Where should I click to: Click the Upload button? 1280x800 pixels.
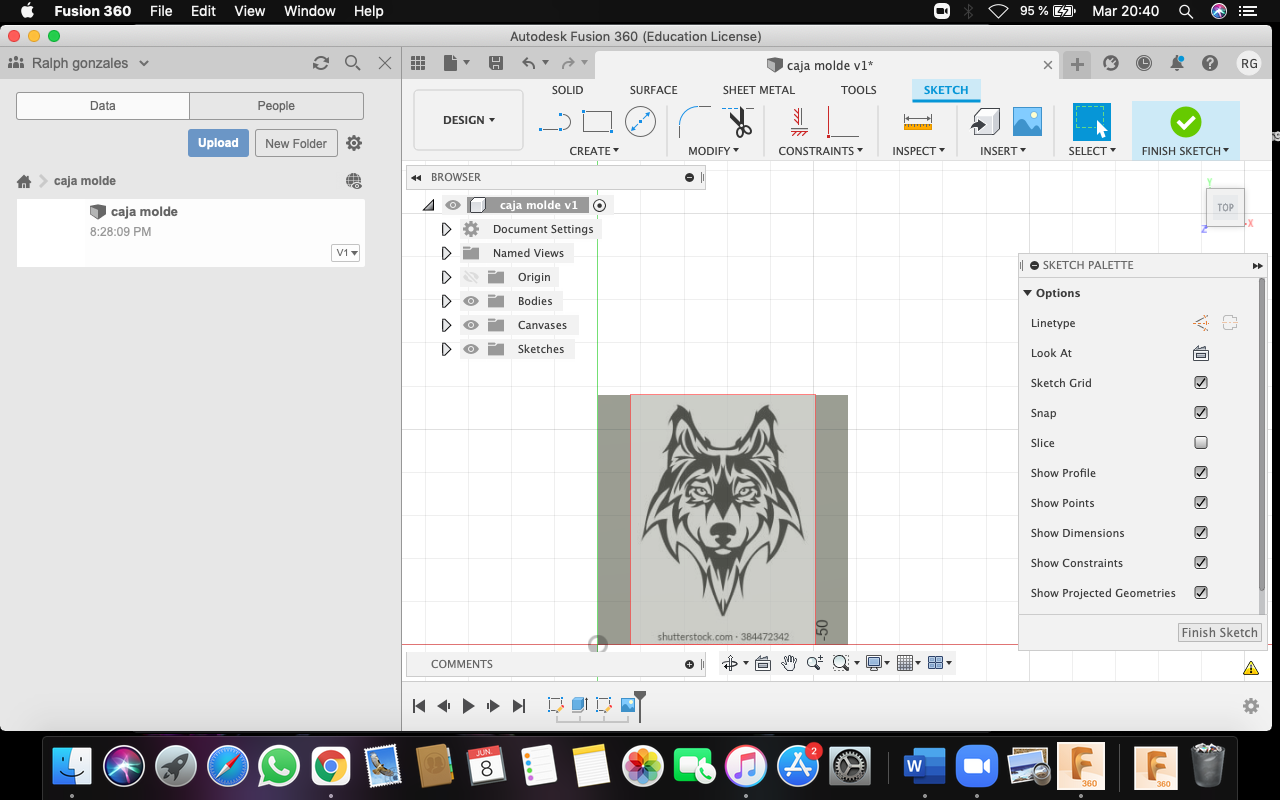218,143
